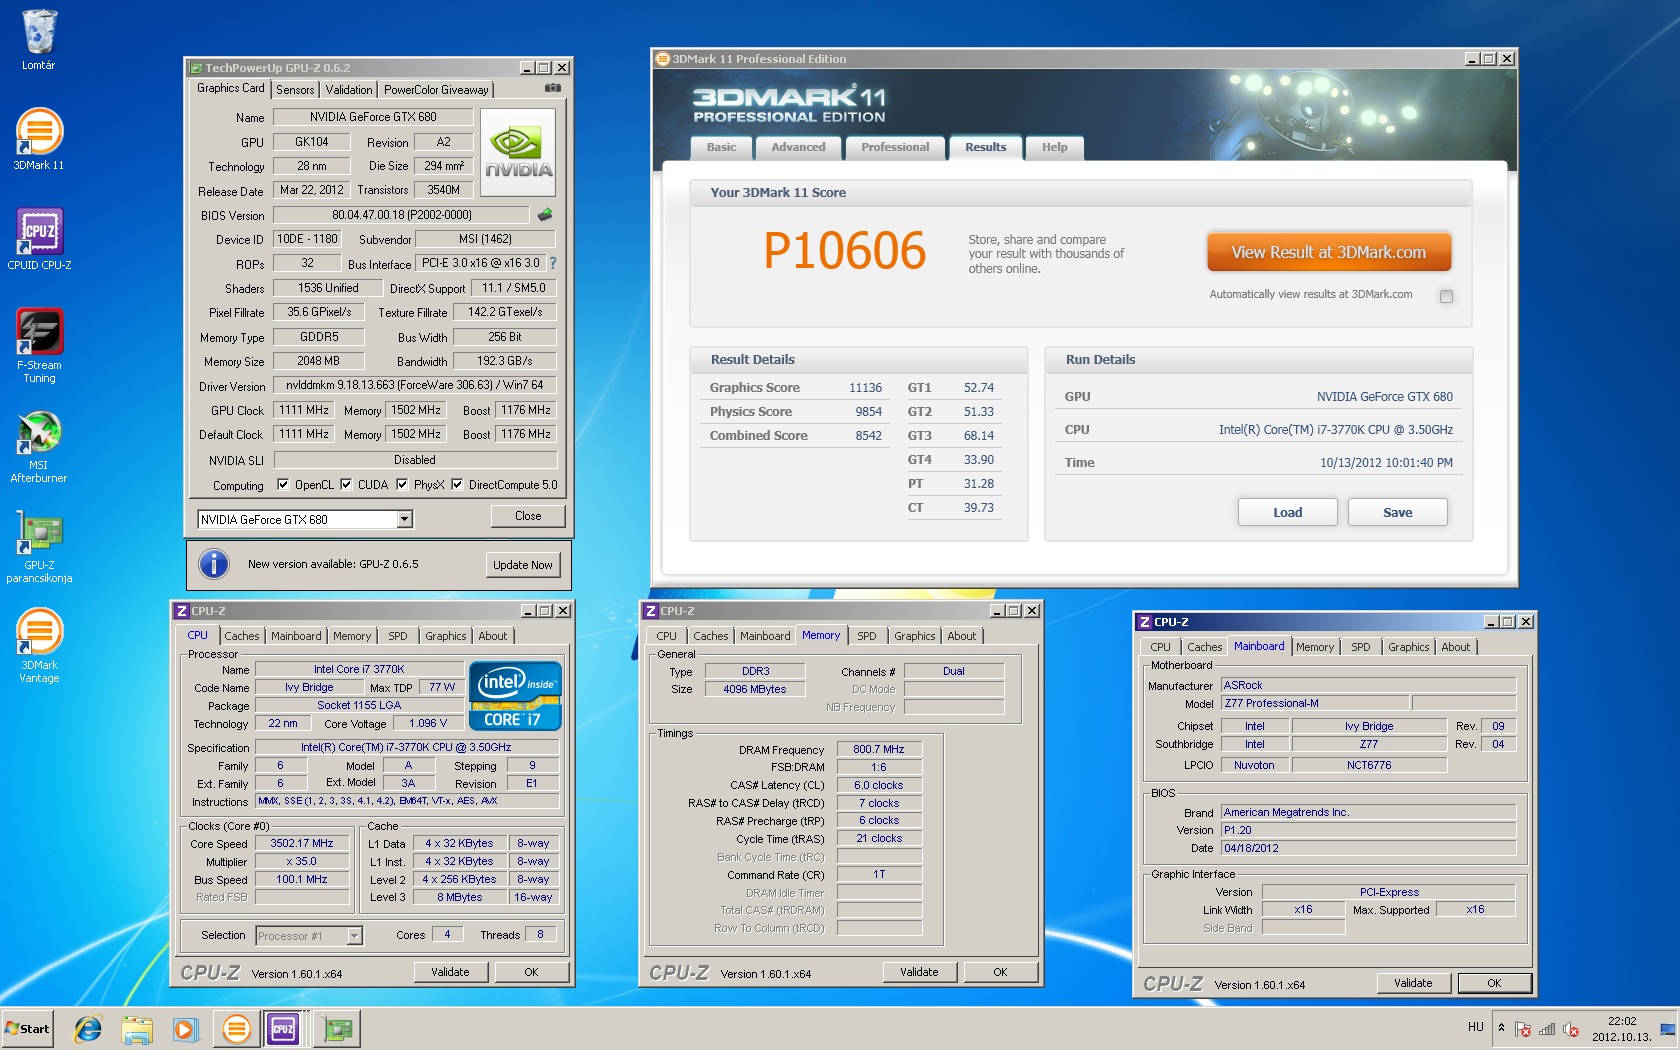The image size is (1680, 1050).
Task: Click the Save button in Run Details
Action: point(1397,513)
